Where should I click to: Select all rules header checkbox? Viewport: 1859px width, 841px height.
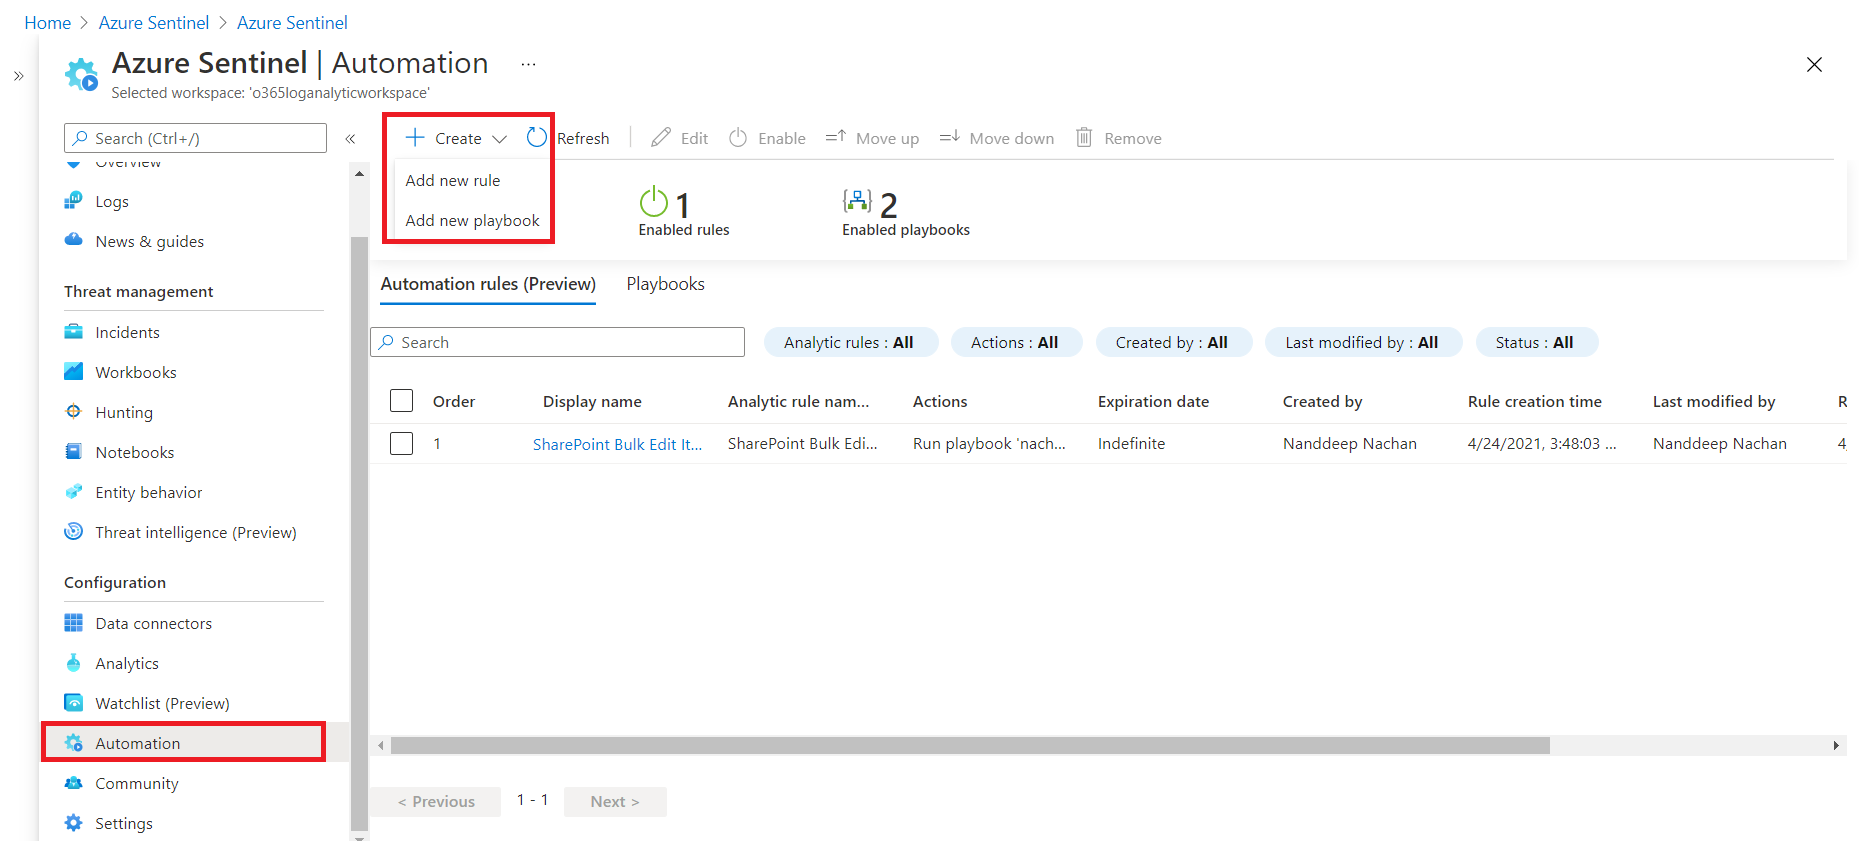[401, 401]
